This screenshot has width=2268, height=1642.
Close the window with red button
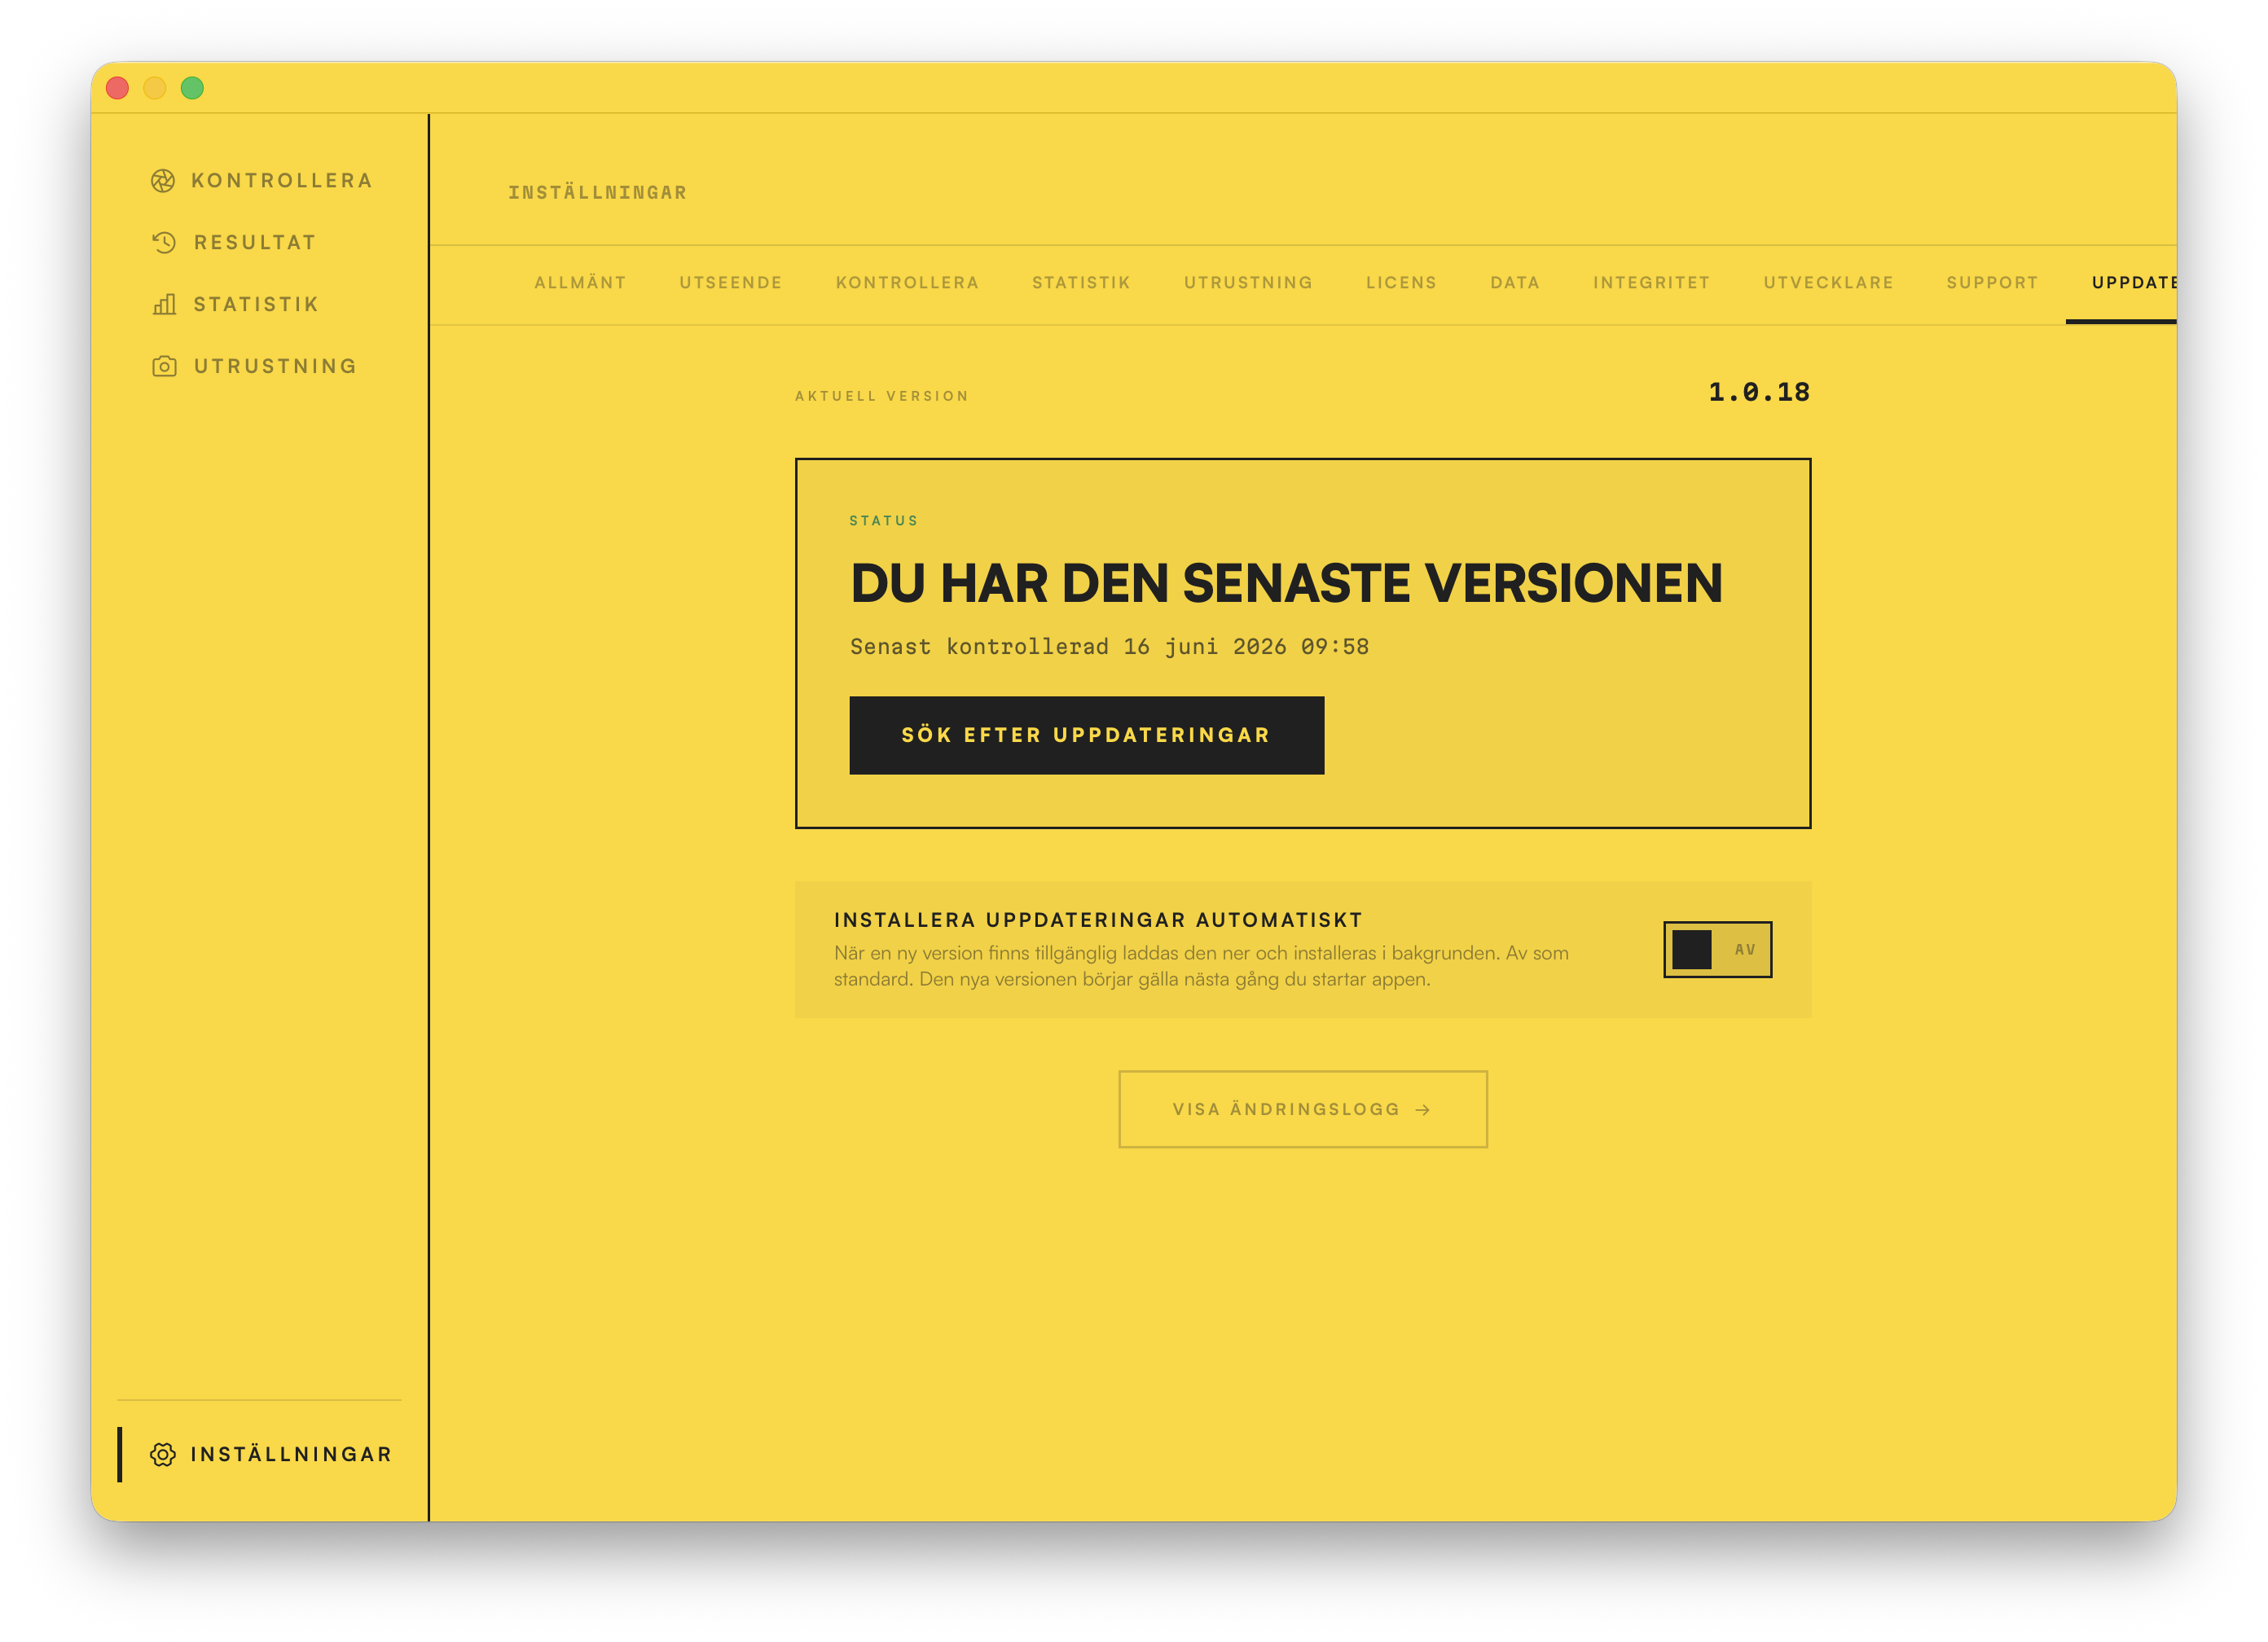117,88
